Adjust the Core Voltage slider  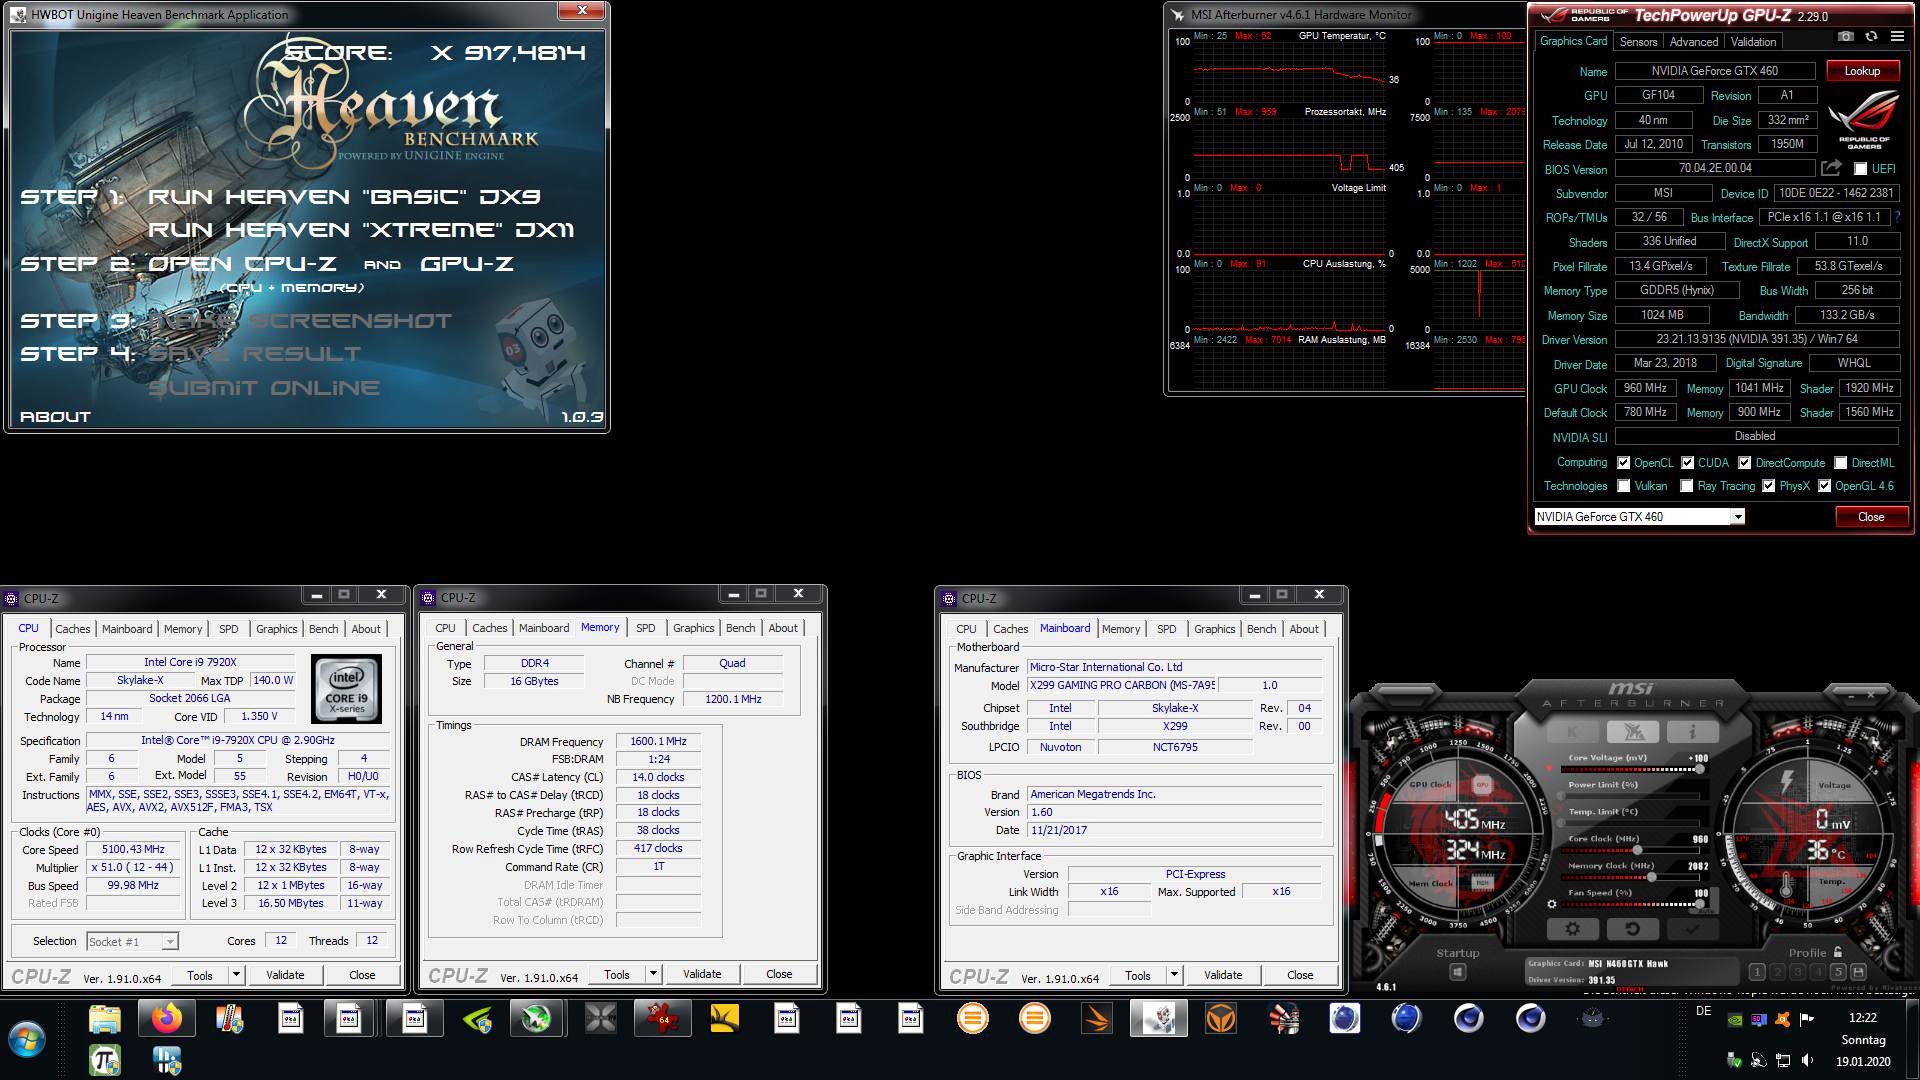[x=1632, y=769]
